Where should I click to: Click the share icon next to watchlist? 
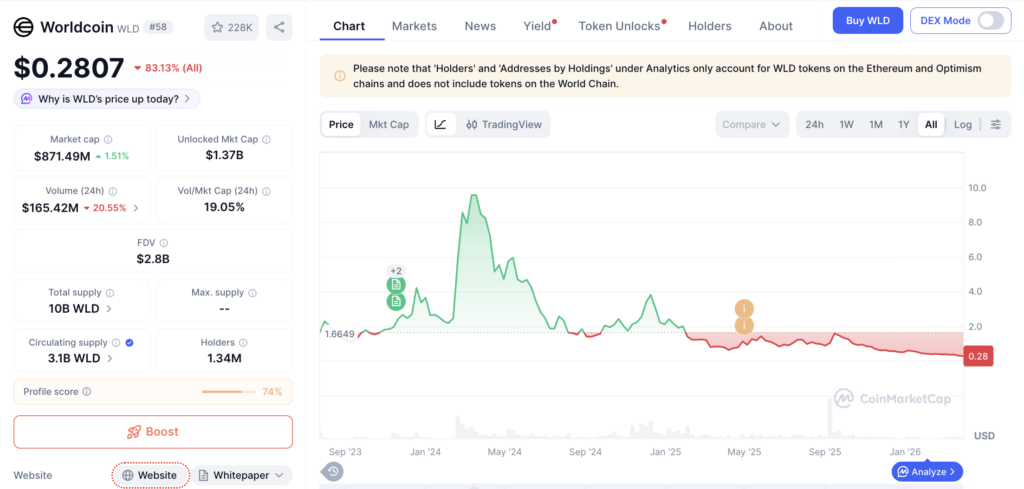click(279, 27)
